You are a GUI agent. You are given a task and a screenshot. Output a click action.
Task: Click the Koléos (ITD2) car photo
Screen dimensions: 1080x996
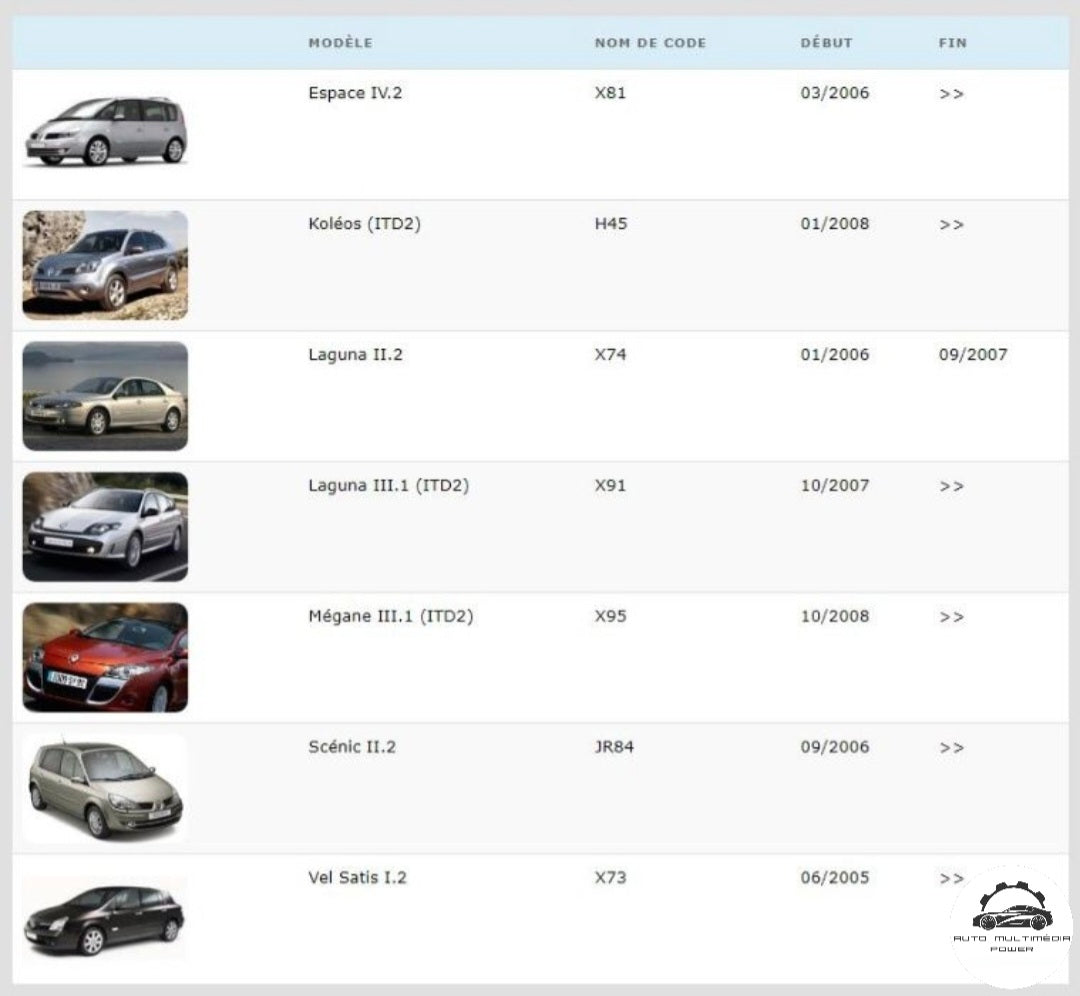click(x=104, y=264)
